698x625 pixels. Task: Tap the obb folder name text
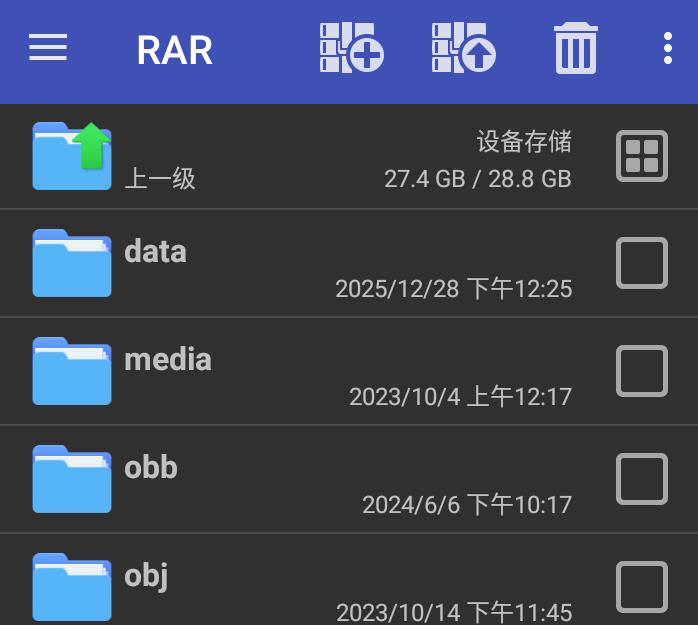(151, 467)
